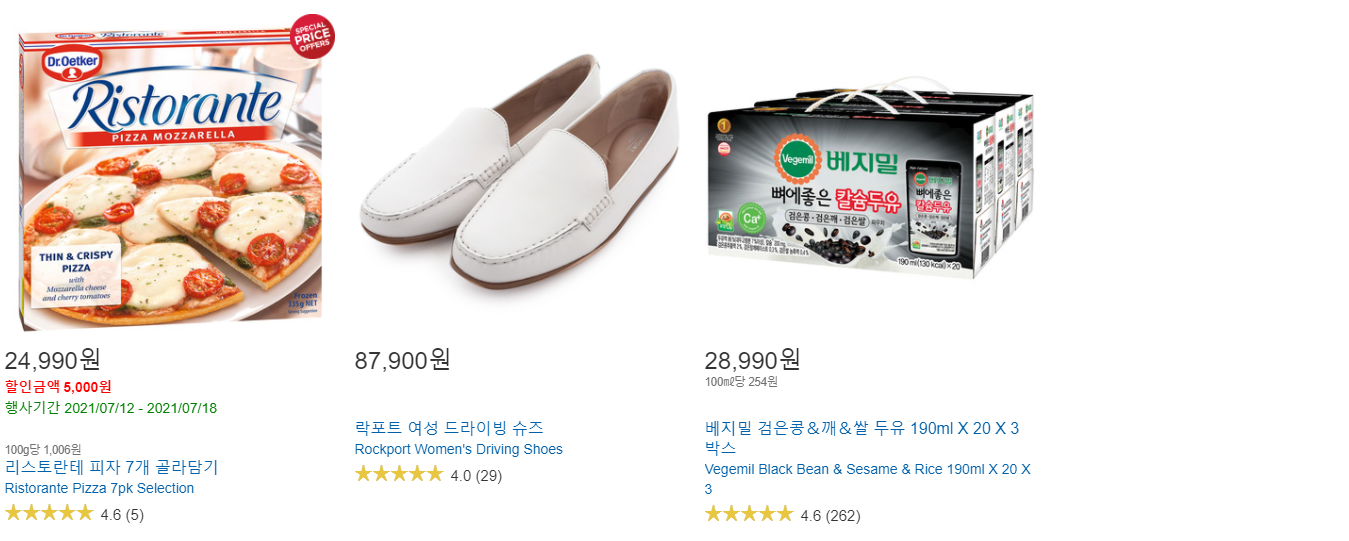Image resolution: width=1349 pixels, height=541 pixels.
Task: Click the Korean title 리스토란테 피자 7개 골라담기
Action: 111,467
